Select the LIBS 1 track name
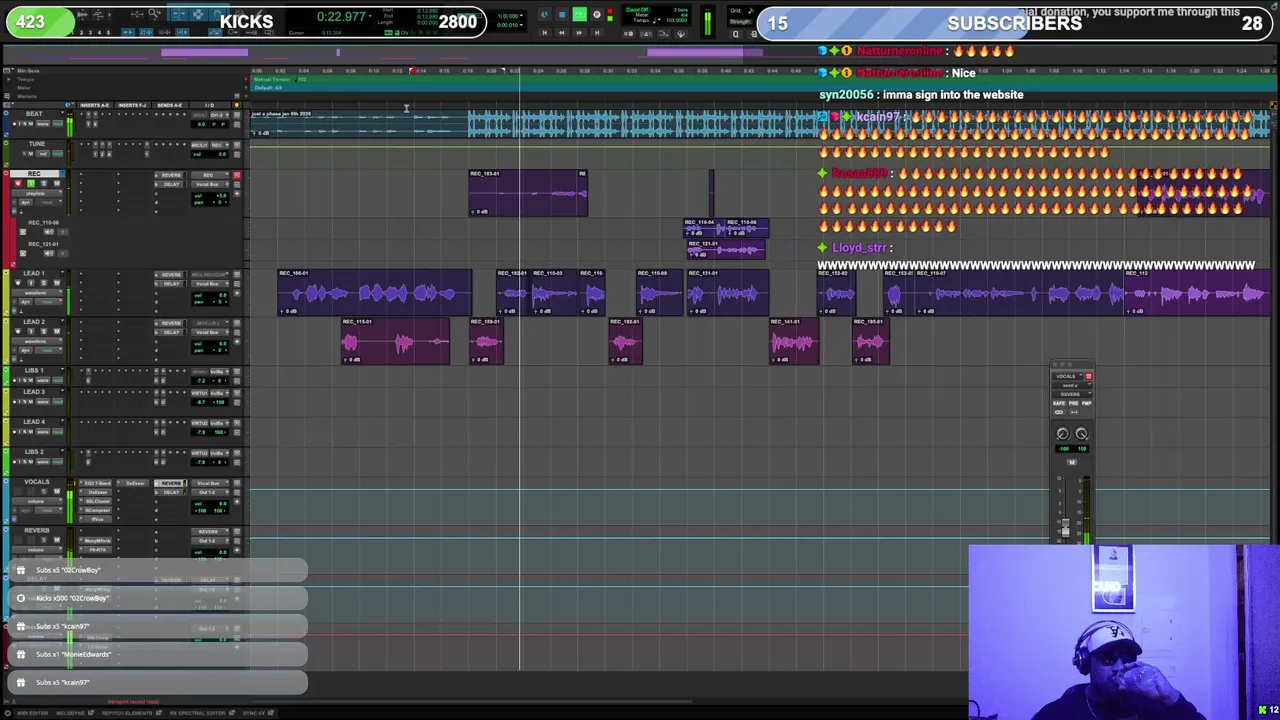1280x720 pixels. tap(34, 371)
